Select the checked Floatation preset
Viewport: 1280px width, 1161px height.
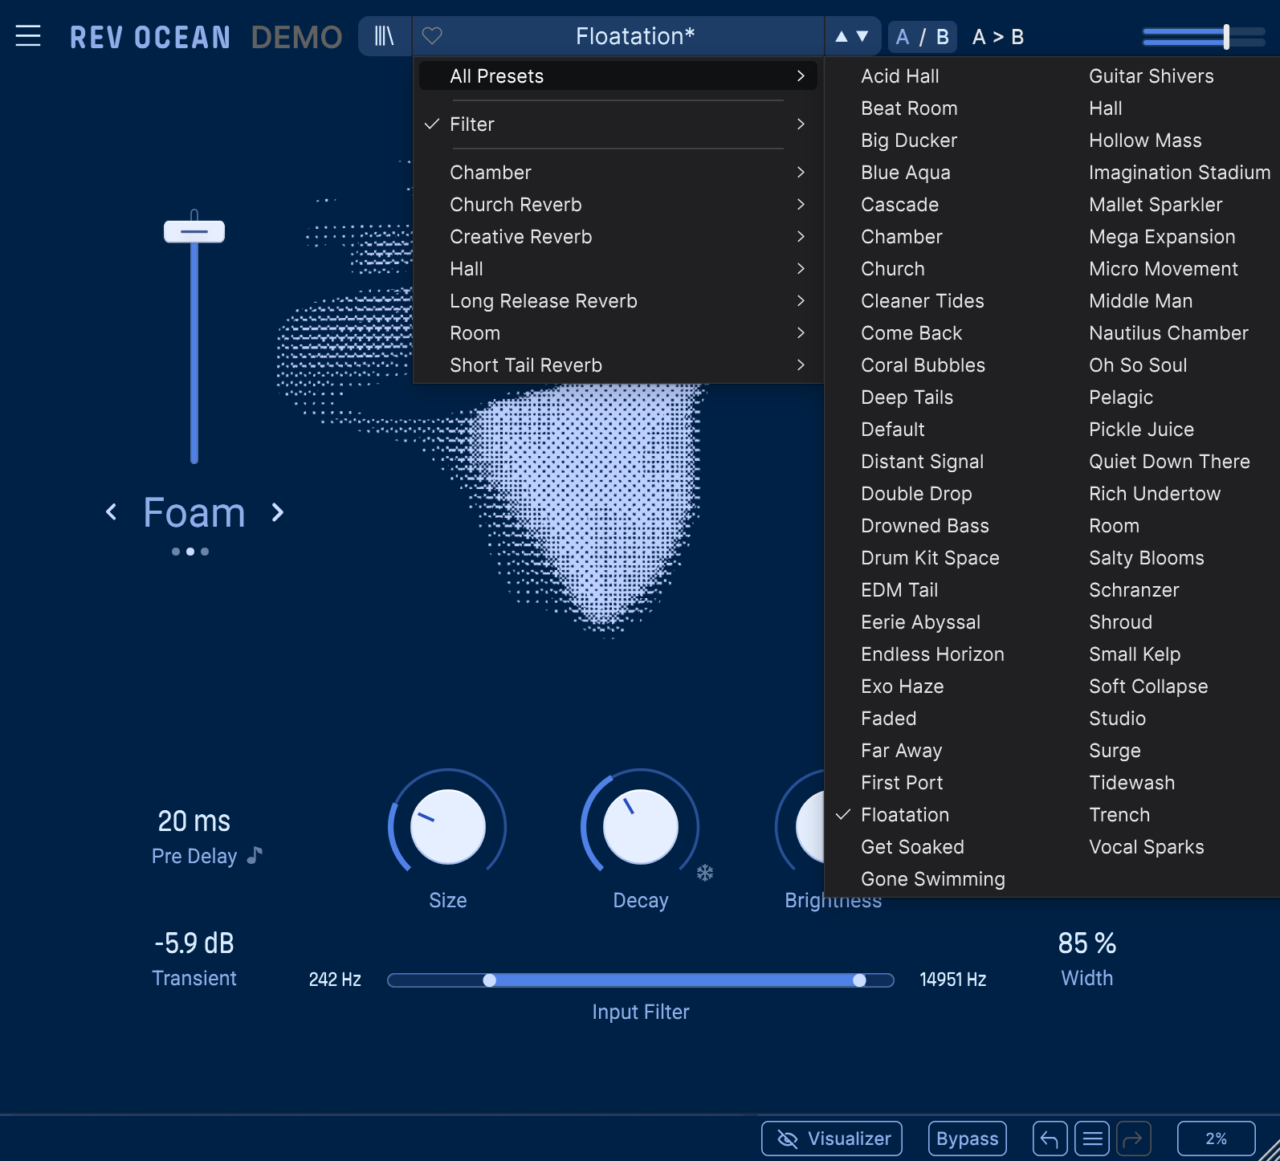pyautogui.click(x=905, y=815)
